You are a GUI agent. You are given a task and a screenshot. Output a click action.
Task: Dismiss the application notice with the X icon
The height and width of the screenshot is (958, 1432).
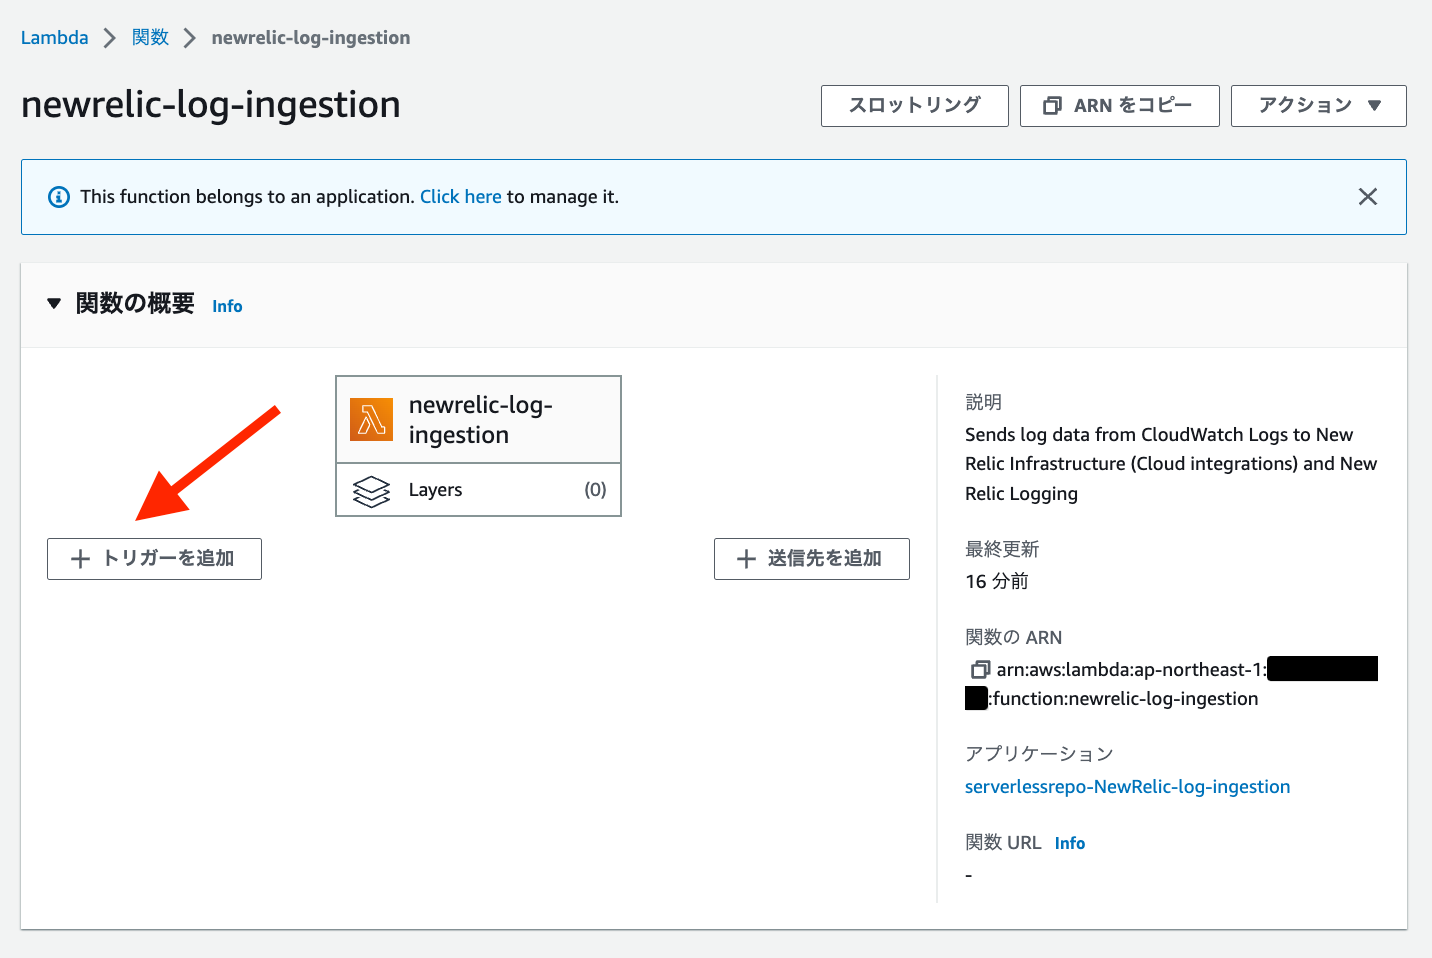(x=1368, y=196)
